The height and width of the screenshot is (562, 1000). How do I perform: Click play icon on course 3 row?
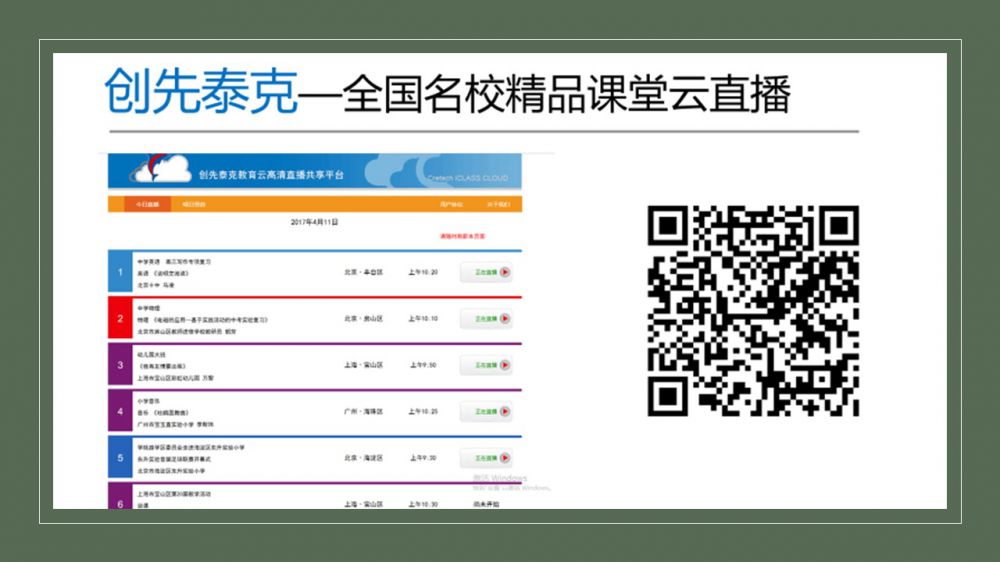tap(504, 365)
